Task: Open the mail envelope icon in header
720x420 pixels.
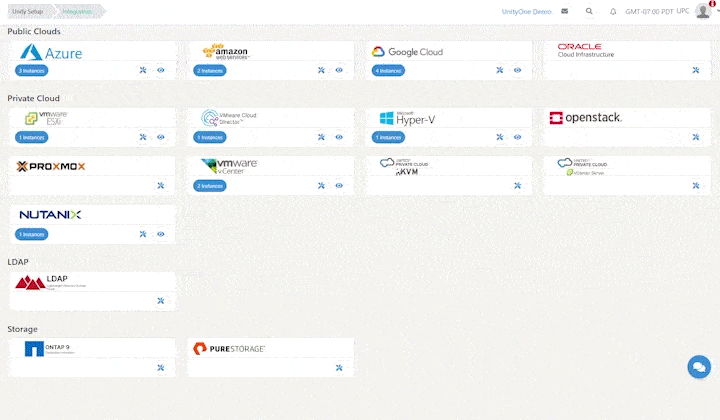Action: (565, 11)
